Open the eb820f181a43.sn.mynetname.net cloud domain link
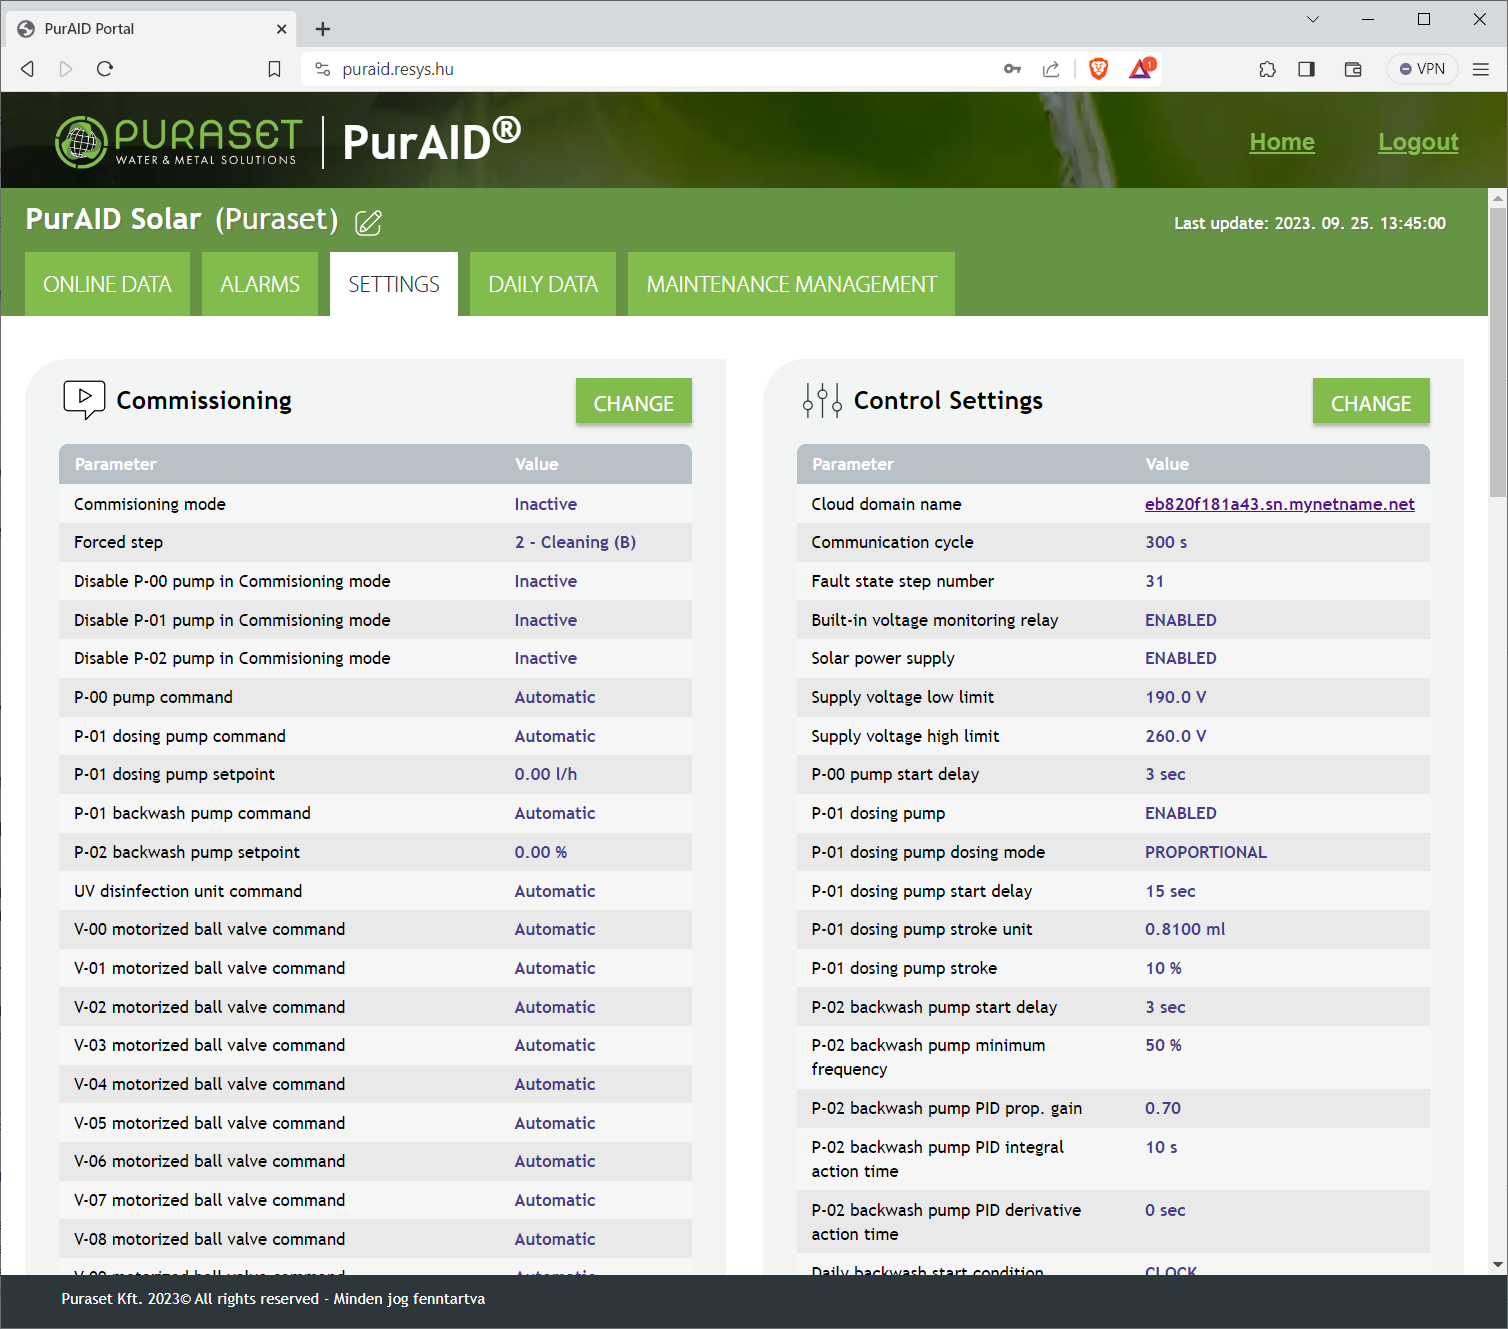This screenshot has width=1508, height=1329. point(1279,504)
